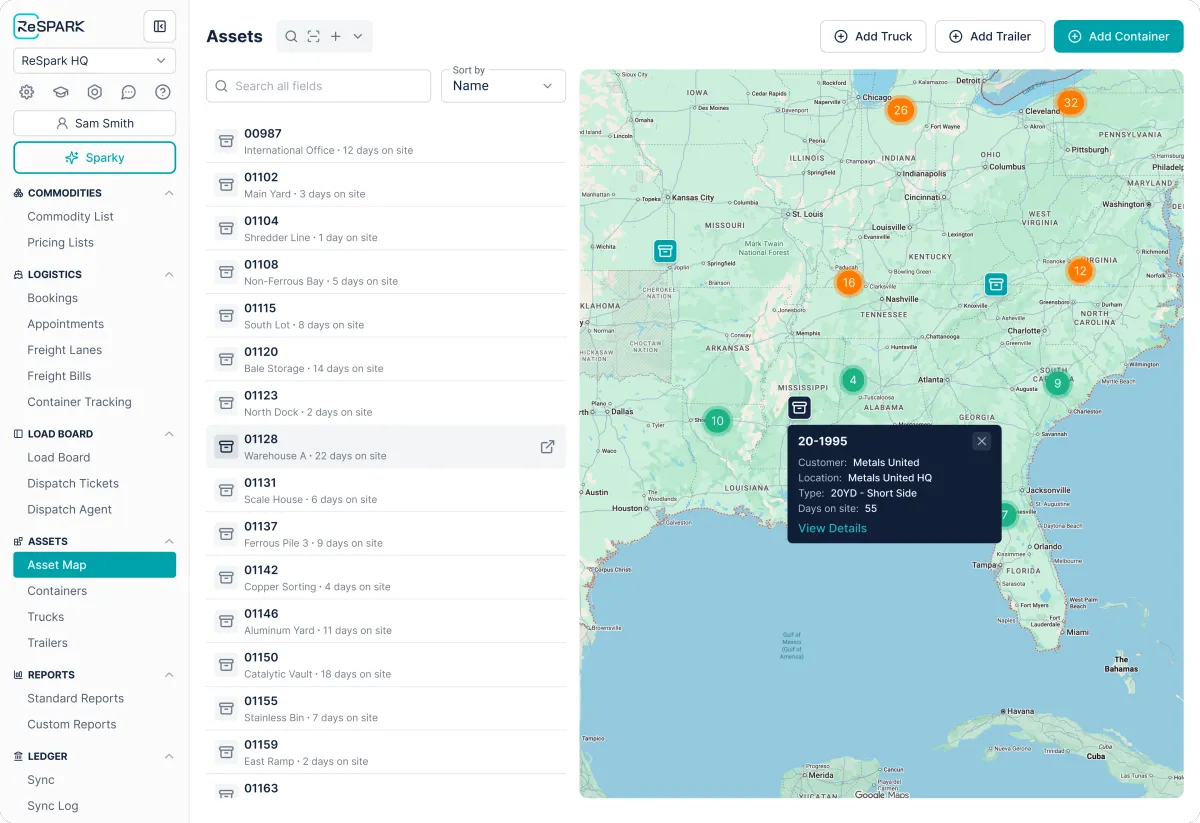
Task: Go to Dispatch Tickets page
Action: pos(73,483)
